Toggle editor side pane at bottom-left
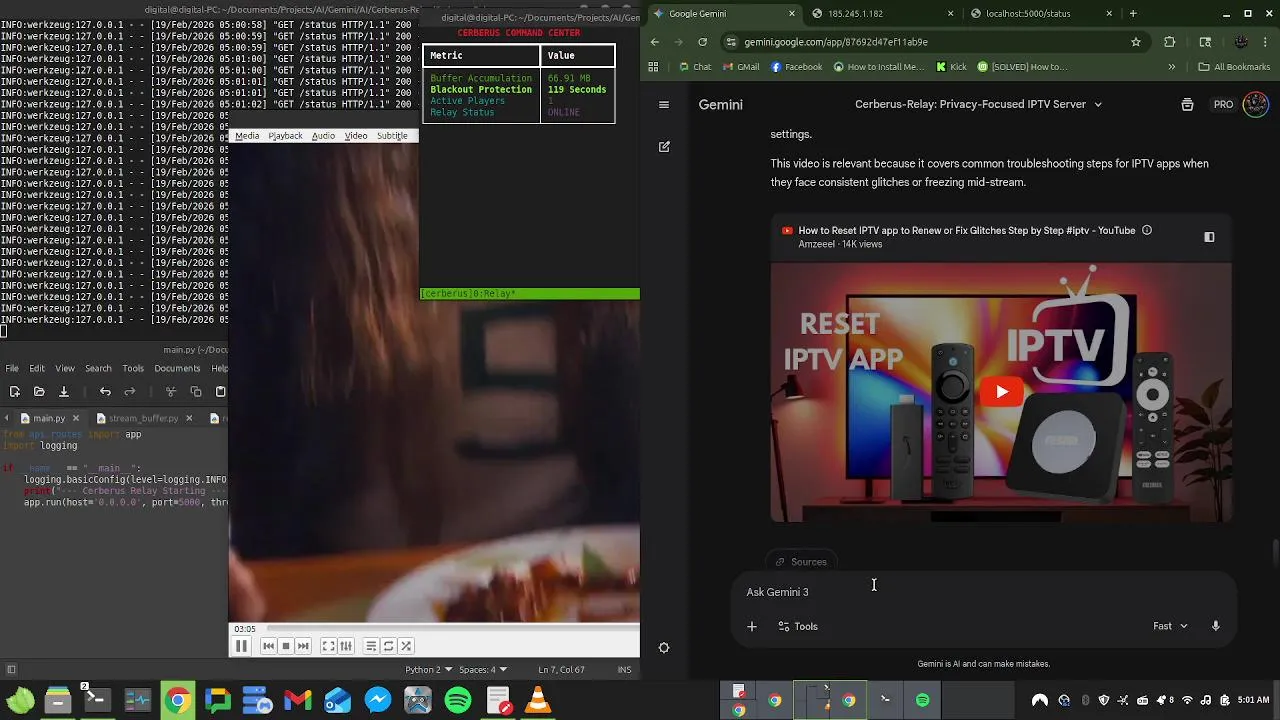The width and height of the screenshot is (1280, 720). coord(11,669)
